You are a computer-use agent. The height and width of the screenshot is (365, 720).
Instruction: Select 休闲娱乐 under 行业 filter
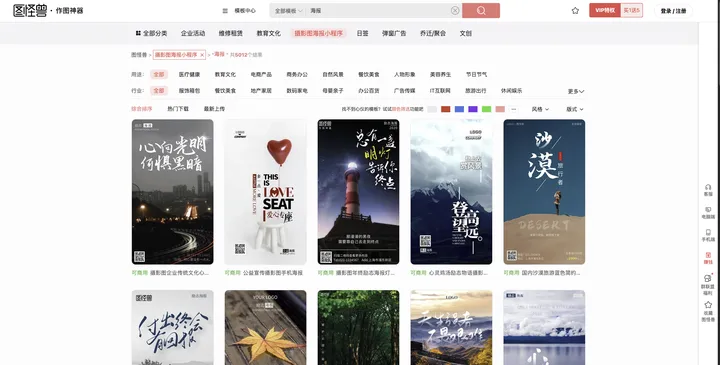tap(511, 91)
